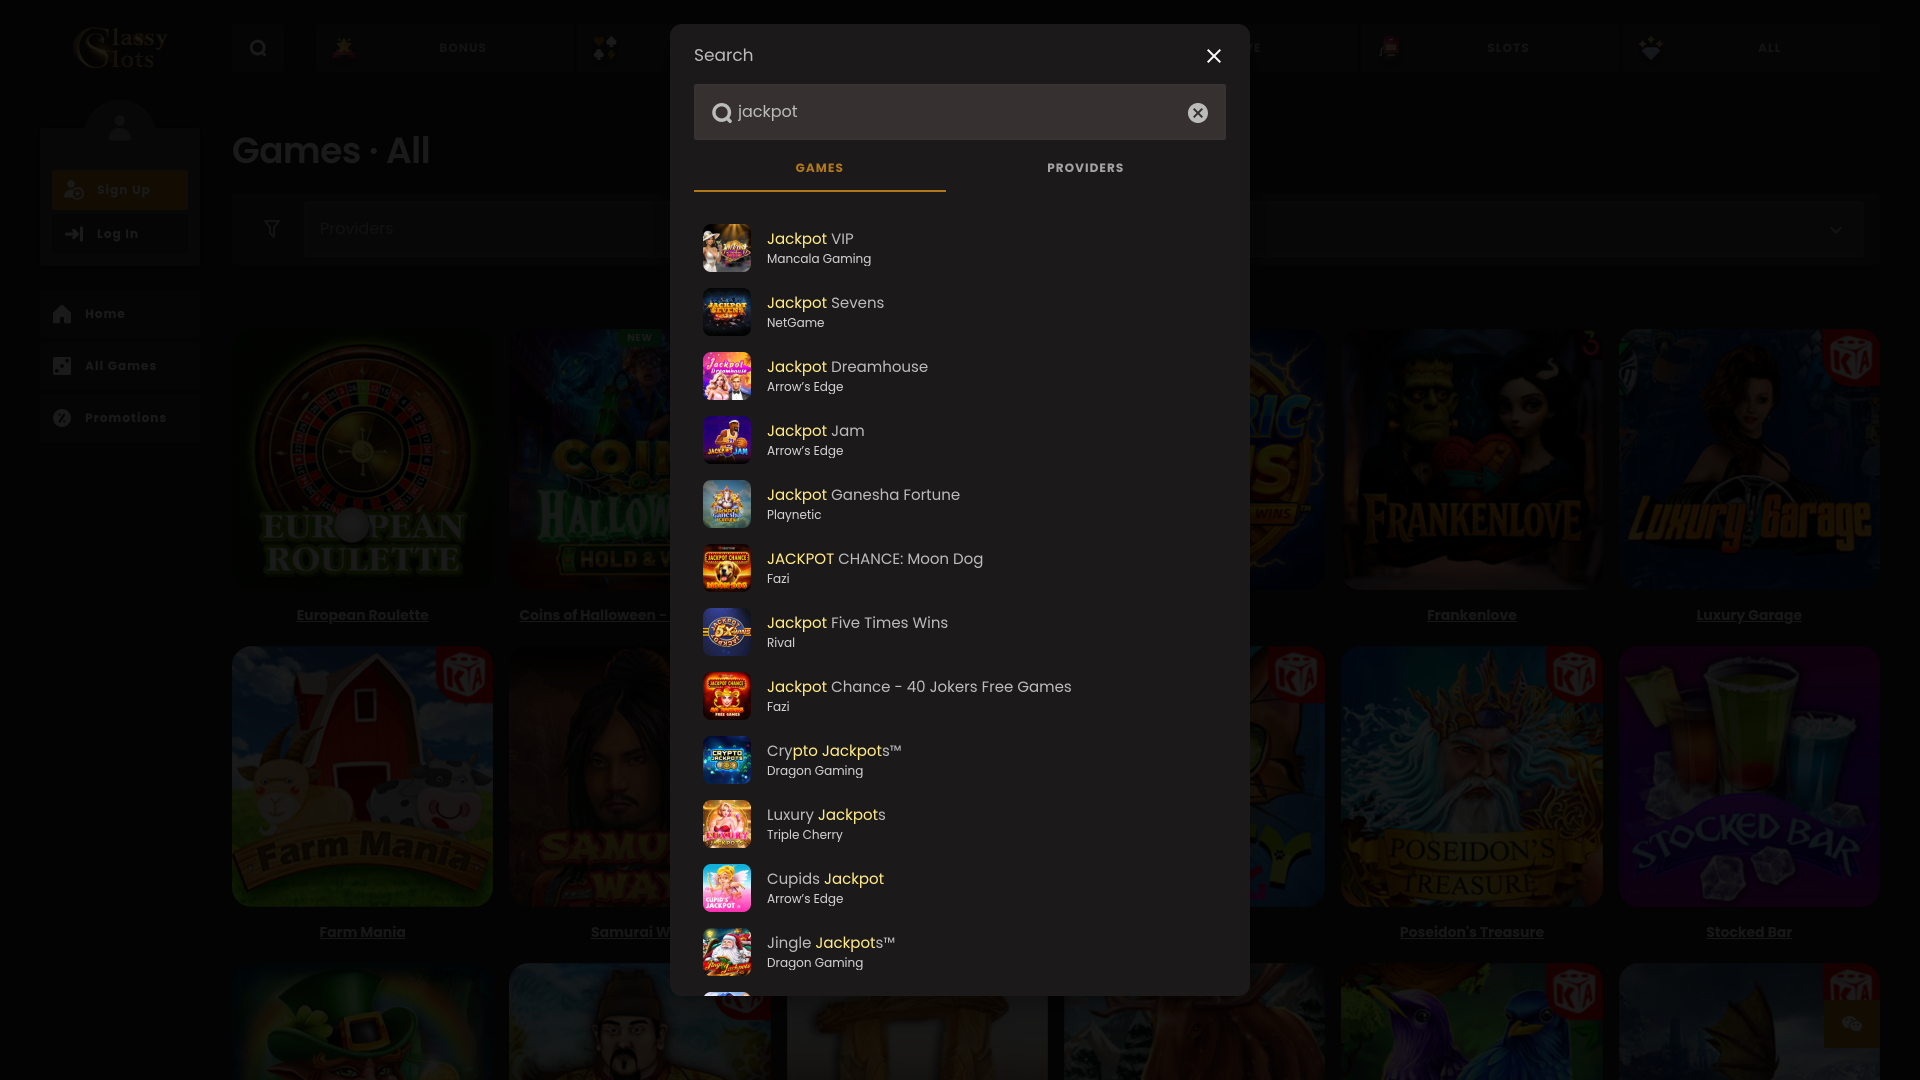The width and height of the screenshot is (1920, 1080).
Task: Click the Jackpot Dreamhouse thumbnail icon
Action: click(726, 376)
